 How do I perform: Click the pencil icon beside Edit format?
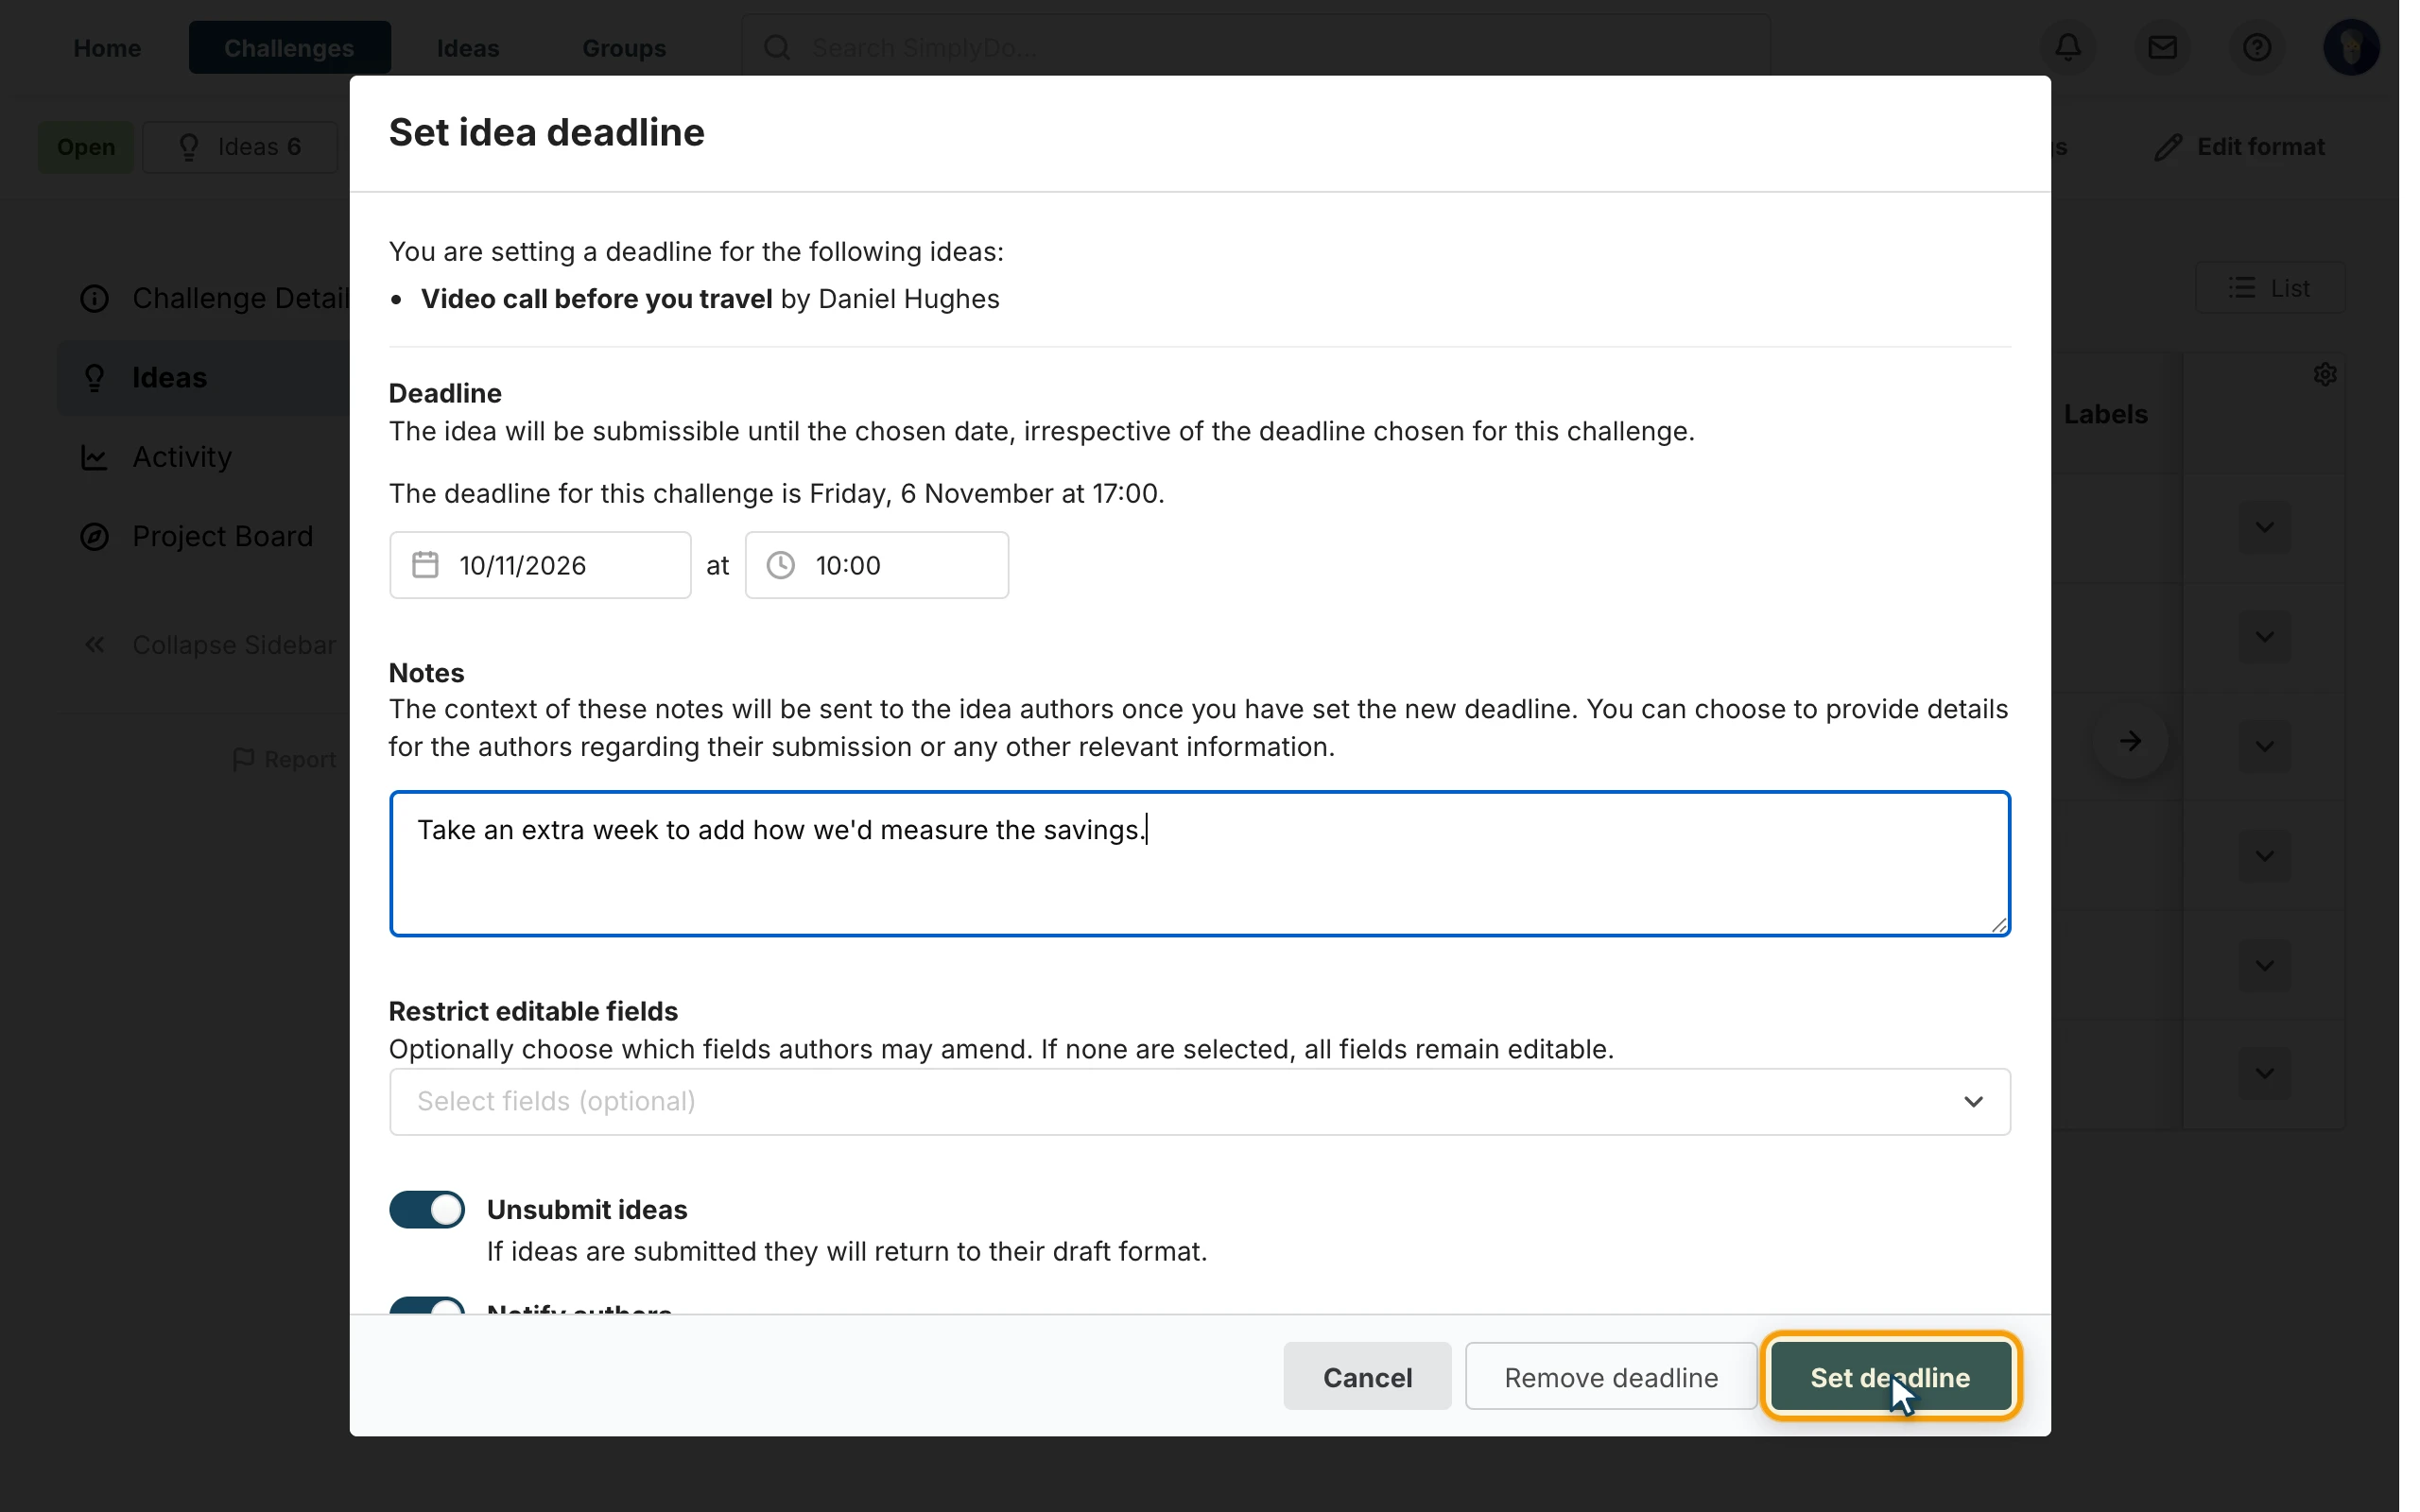point(2167,147)
